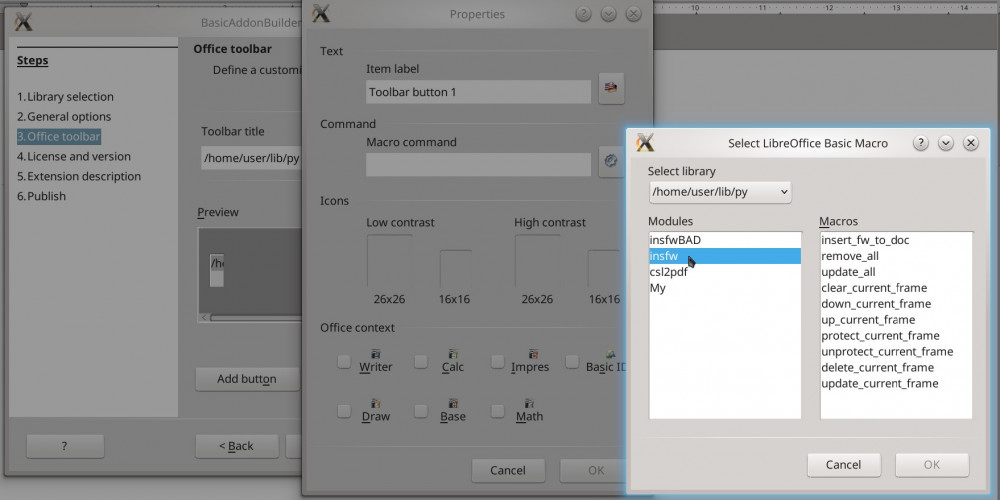
Task: Go to step 5 Extension description
Action: tap(78, 176)
